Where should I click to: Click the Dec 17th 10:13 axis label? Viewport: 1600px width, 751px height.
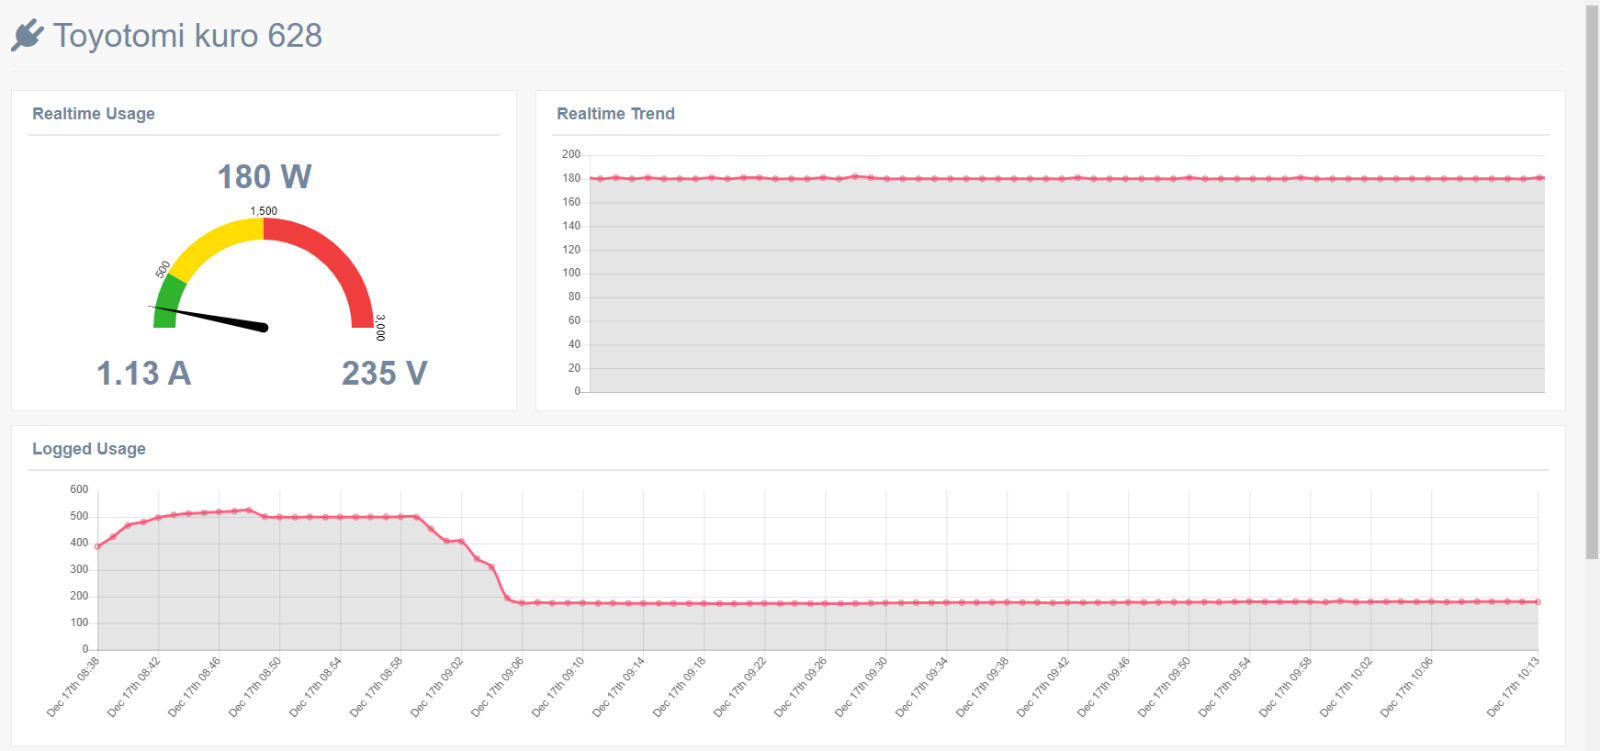[x=1513, y=687]
